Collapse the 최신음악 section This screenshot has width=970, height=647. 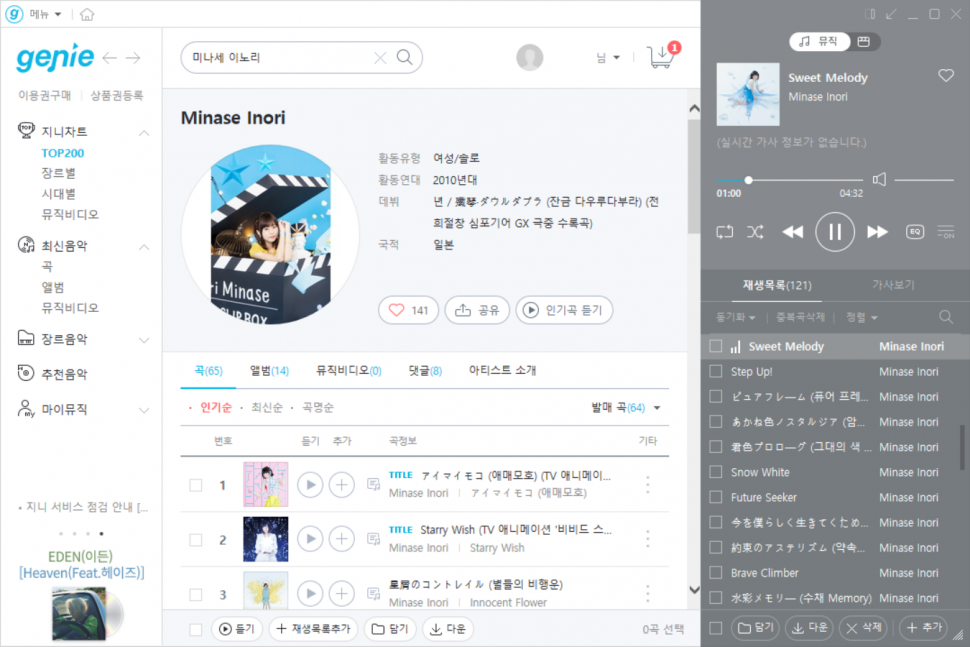[144, 247]
